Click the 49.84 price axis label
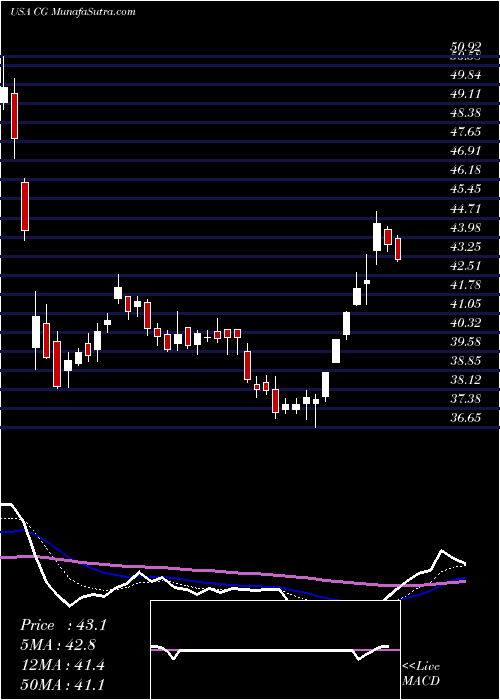500x700 pixels. coord(466,75)
